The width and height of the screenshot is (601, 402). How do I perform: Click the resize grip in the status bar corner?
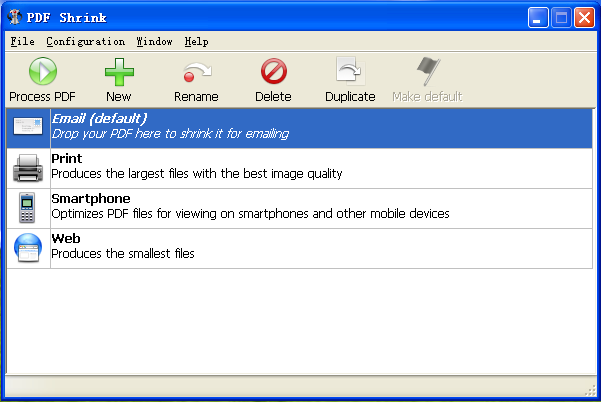click(x=591, y=391)
